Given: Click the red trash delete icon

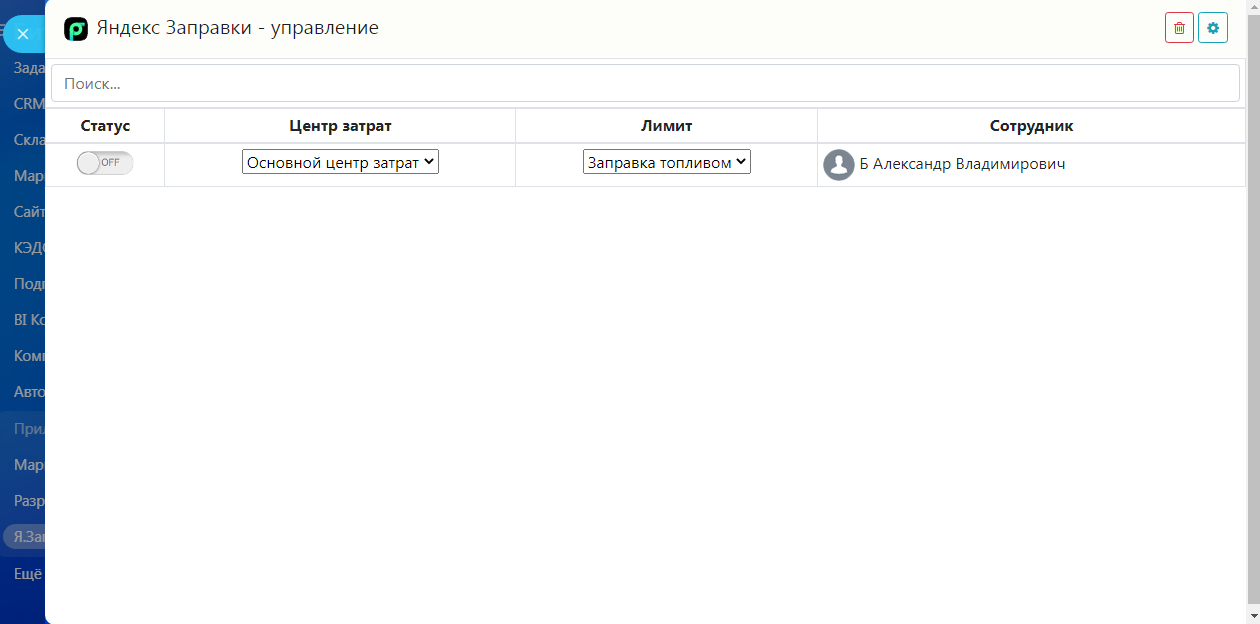Looking at the screenshot, I should tap(1179, 28).
